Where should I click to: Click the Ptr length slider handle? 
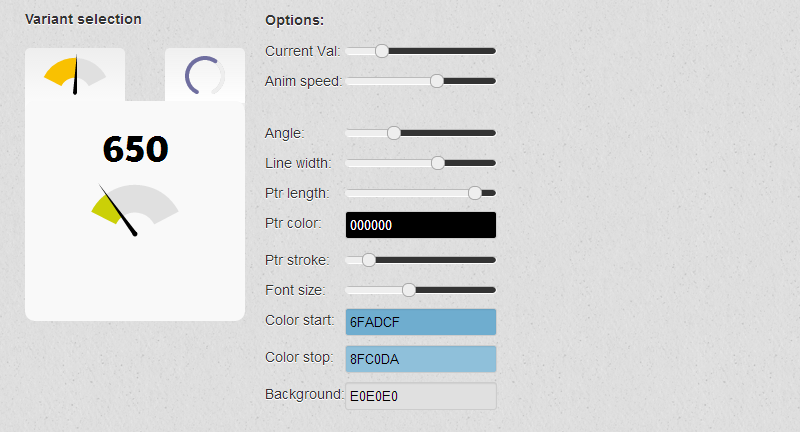(x=475, y=192)
